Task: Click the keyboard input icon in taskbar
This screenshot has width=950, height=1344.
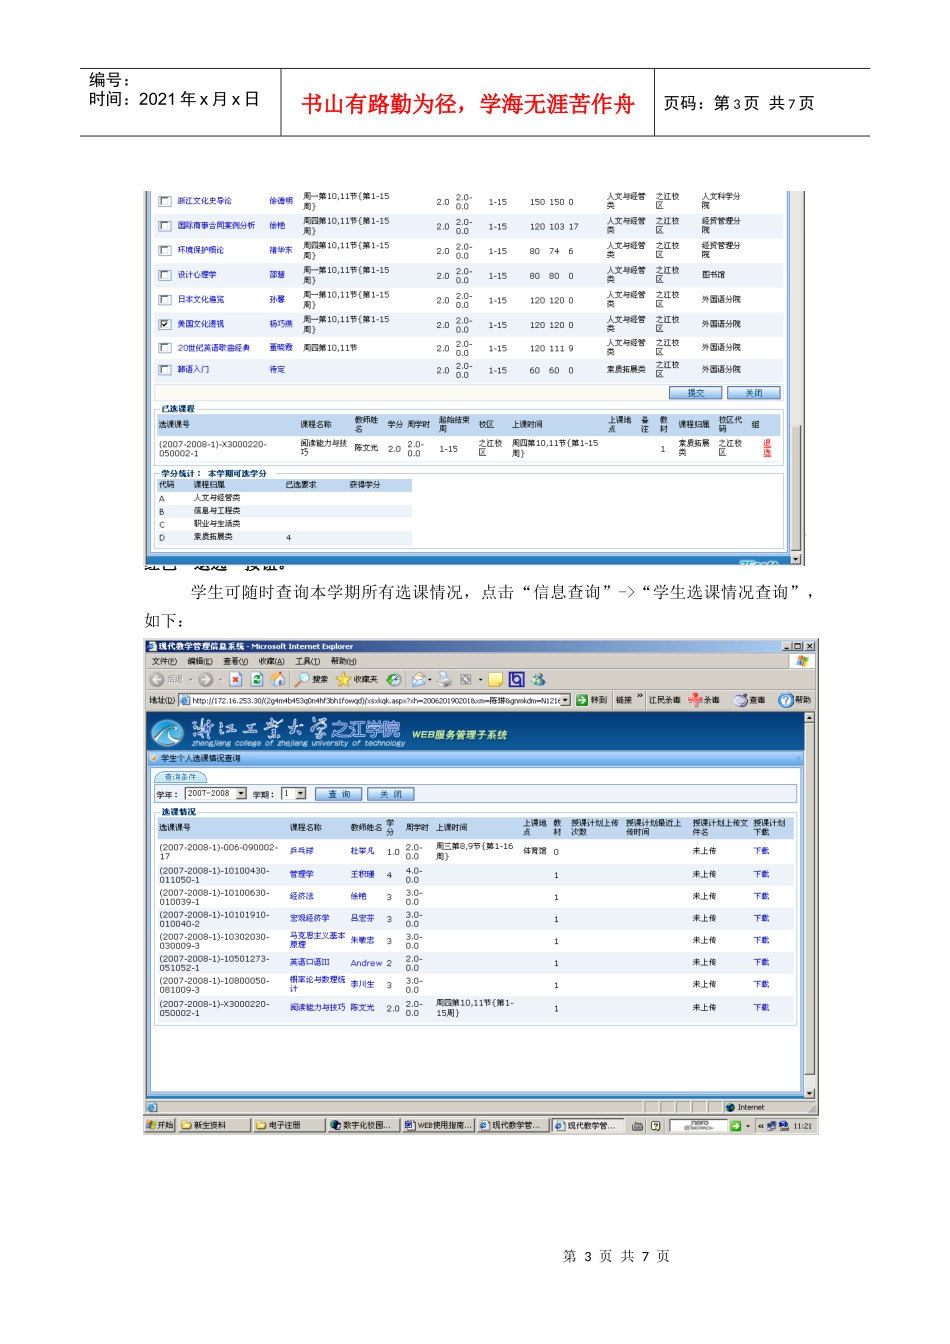Action: (x=638, y=1126)
